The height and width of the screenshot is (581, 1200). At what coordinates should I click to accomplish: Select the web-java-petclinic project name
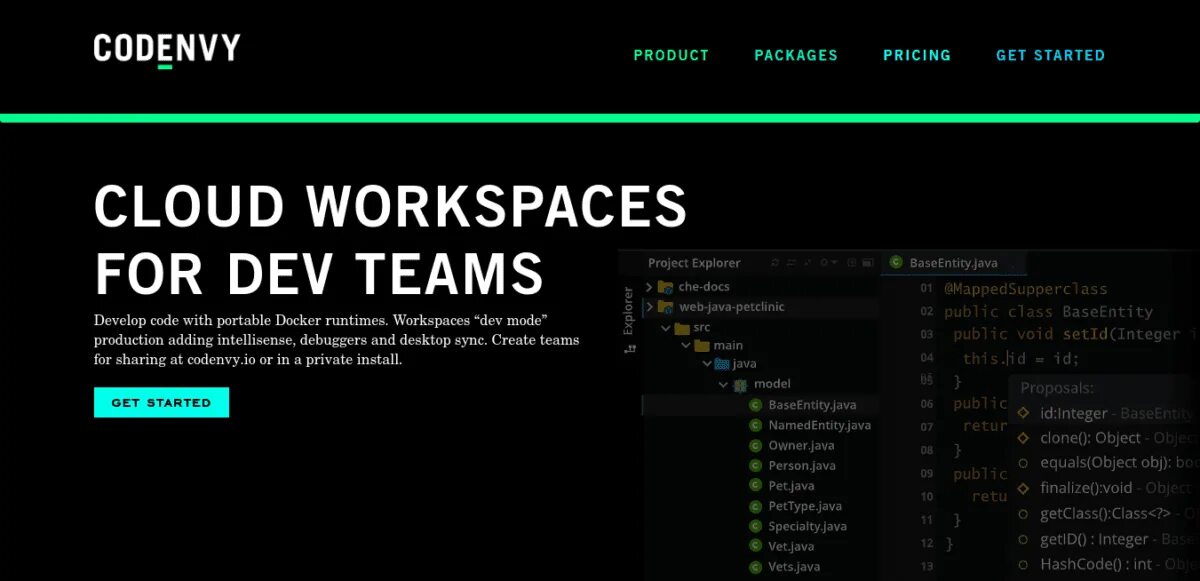[x=732, y=307]
